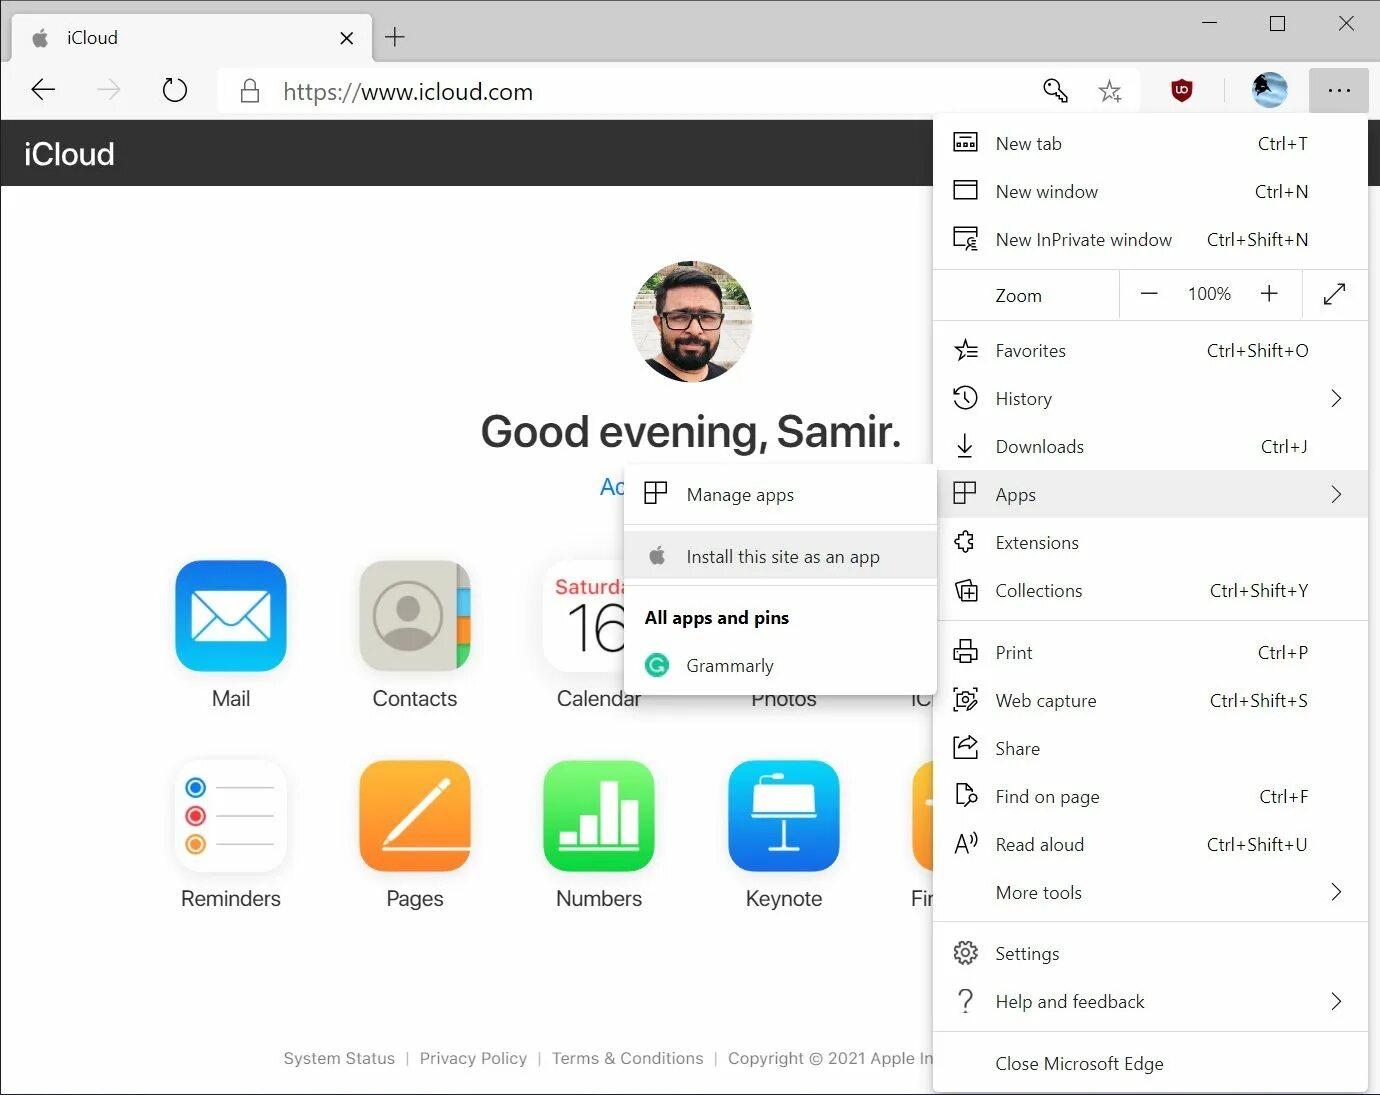1380x1095 pixels.
Task: Choose Web capture from the menu
Action: [x=1150, y=701]
